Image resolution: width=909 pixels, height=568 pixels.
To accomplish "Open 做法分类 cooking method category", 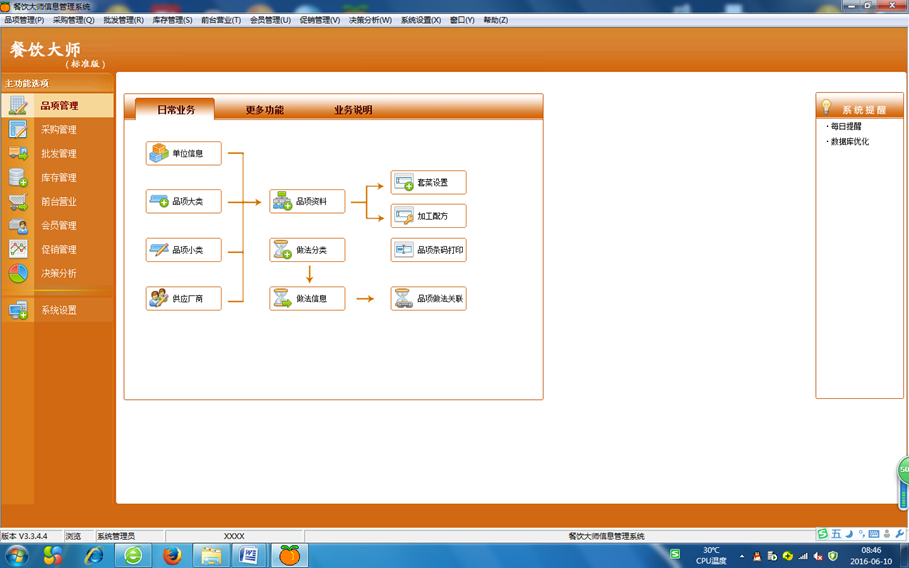I will (308, 250).
